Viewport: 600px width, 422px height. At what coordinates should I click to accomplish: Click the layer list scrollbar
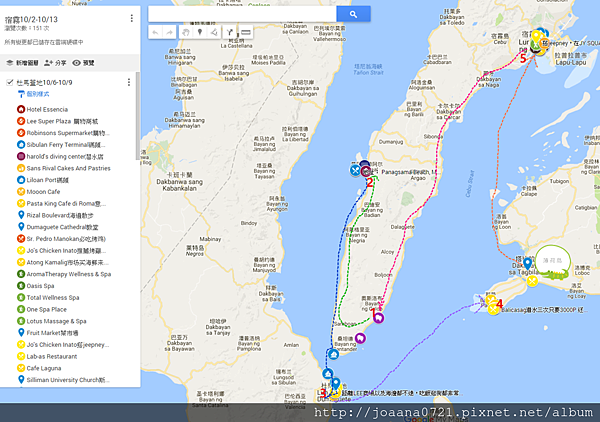click(x=138, y=116)
